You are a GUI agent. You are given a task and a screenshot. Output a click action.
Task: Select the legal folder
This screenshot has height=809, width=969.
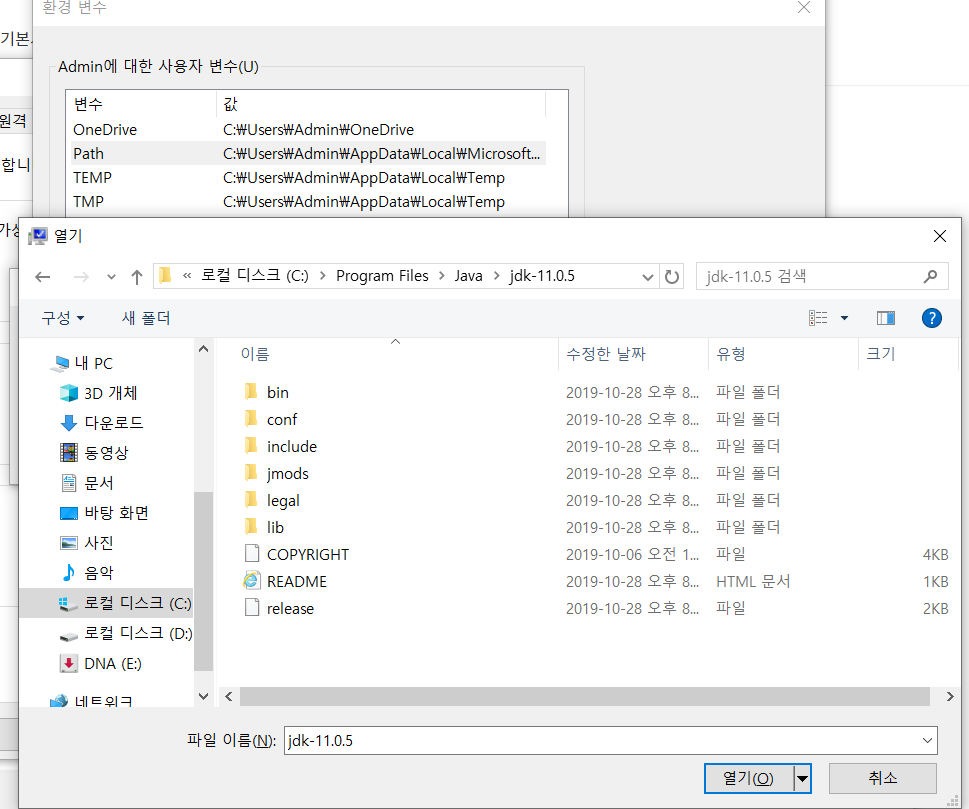pos(283,501)
